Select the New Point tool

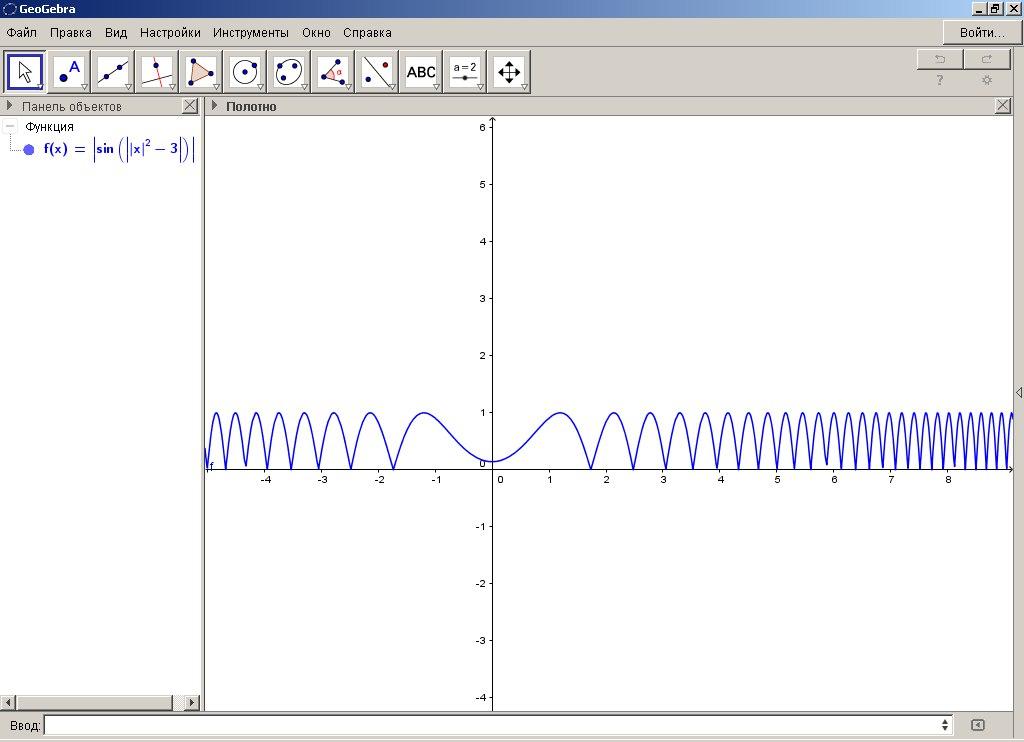coord(69,71)
